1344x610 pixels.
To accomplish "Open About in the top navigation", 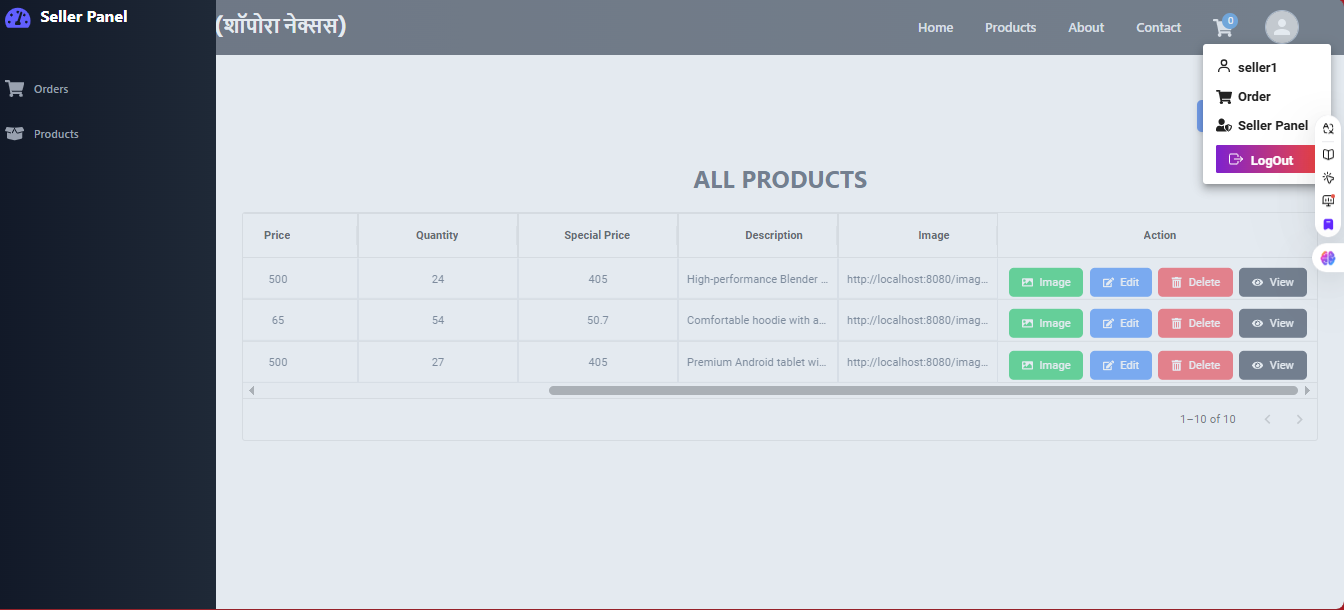I will (x=1086, y=28).
